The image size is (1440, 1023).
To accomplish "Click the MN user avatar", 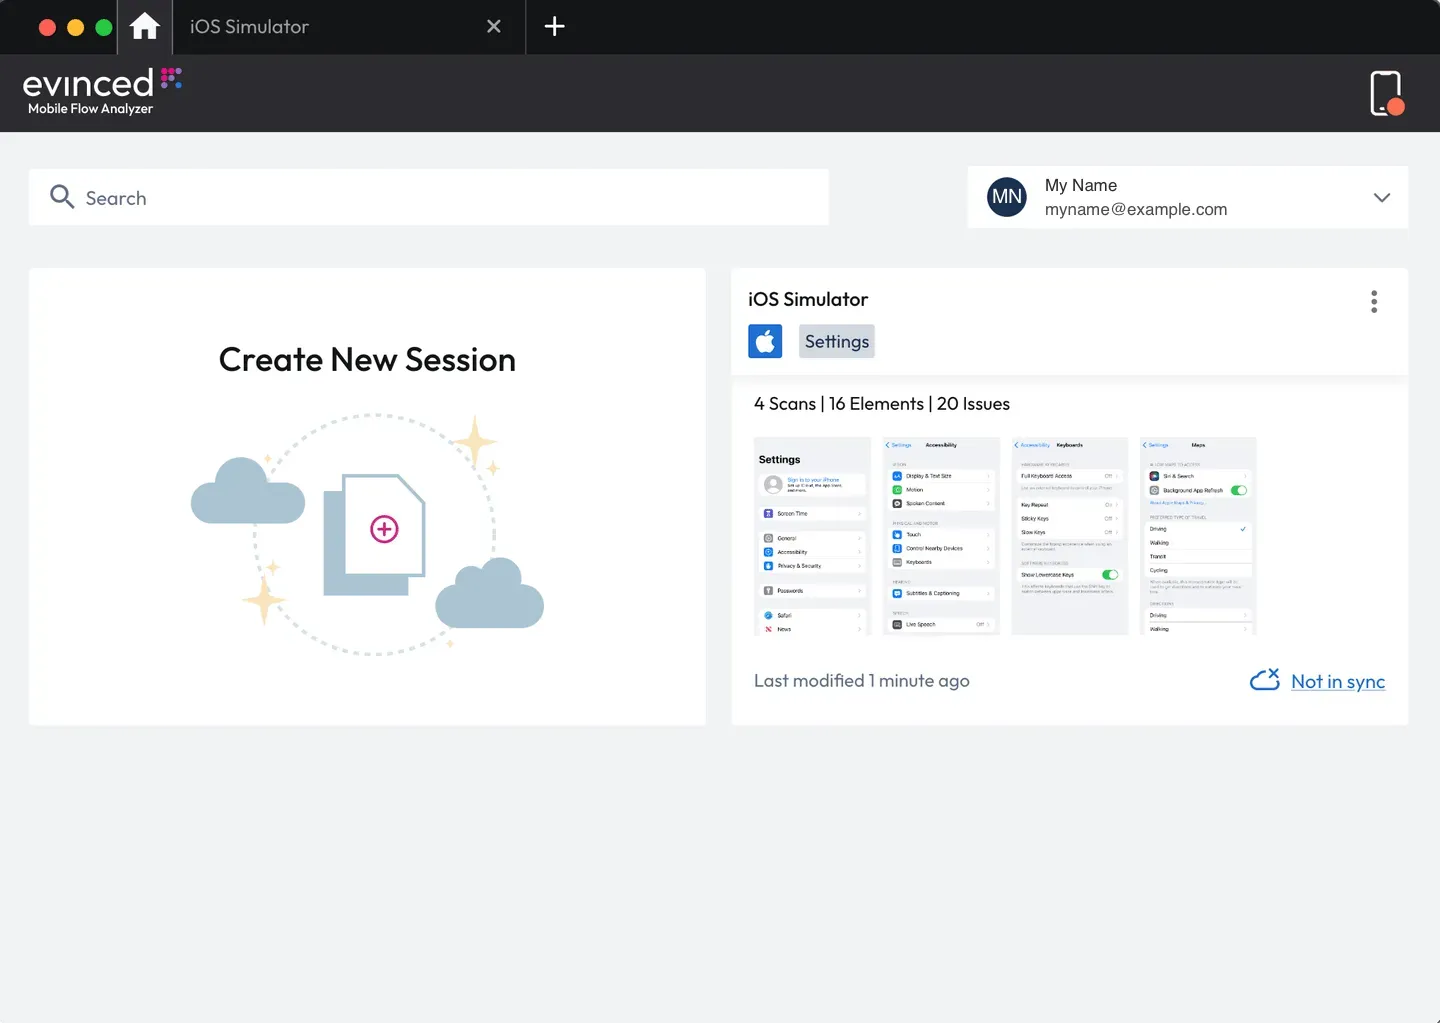I will [1007, 197].
